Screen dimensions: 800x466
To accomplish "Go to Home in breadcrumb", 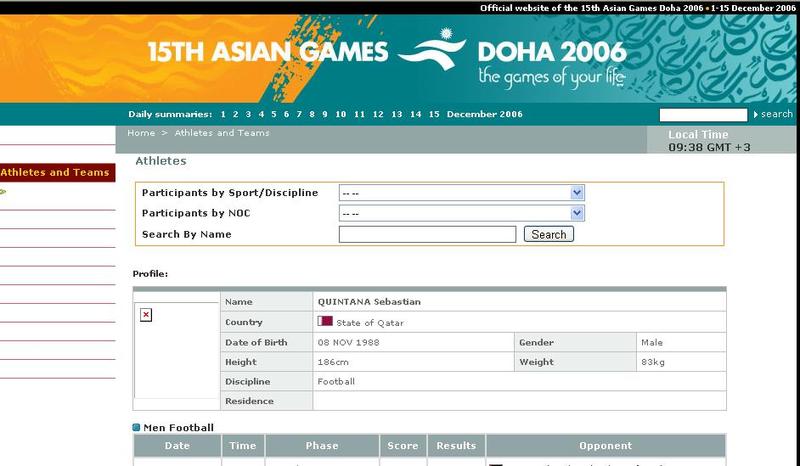I will pyautogui.click(x=141, y=133).
